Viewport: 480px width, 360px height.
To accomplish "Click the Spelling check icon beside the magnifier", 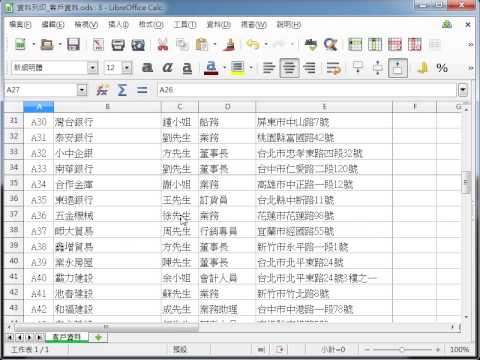I will pos(311,44).
